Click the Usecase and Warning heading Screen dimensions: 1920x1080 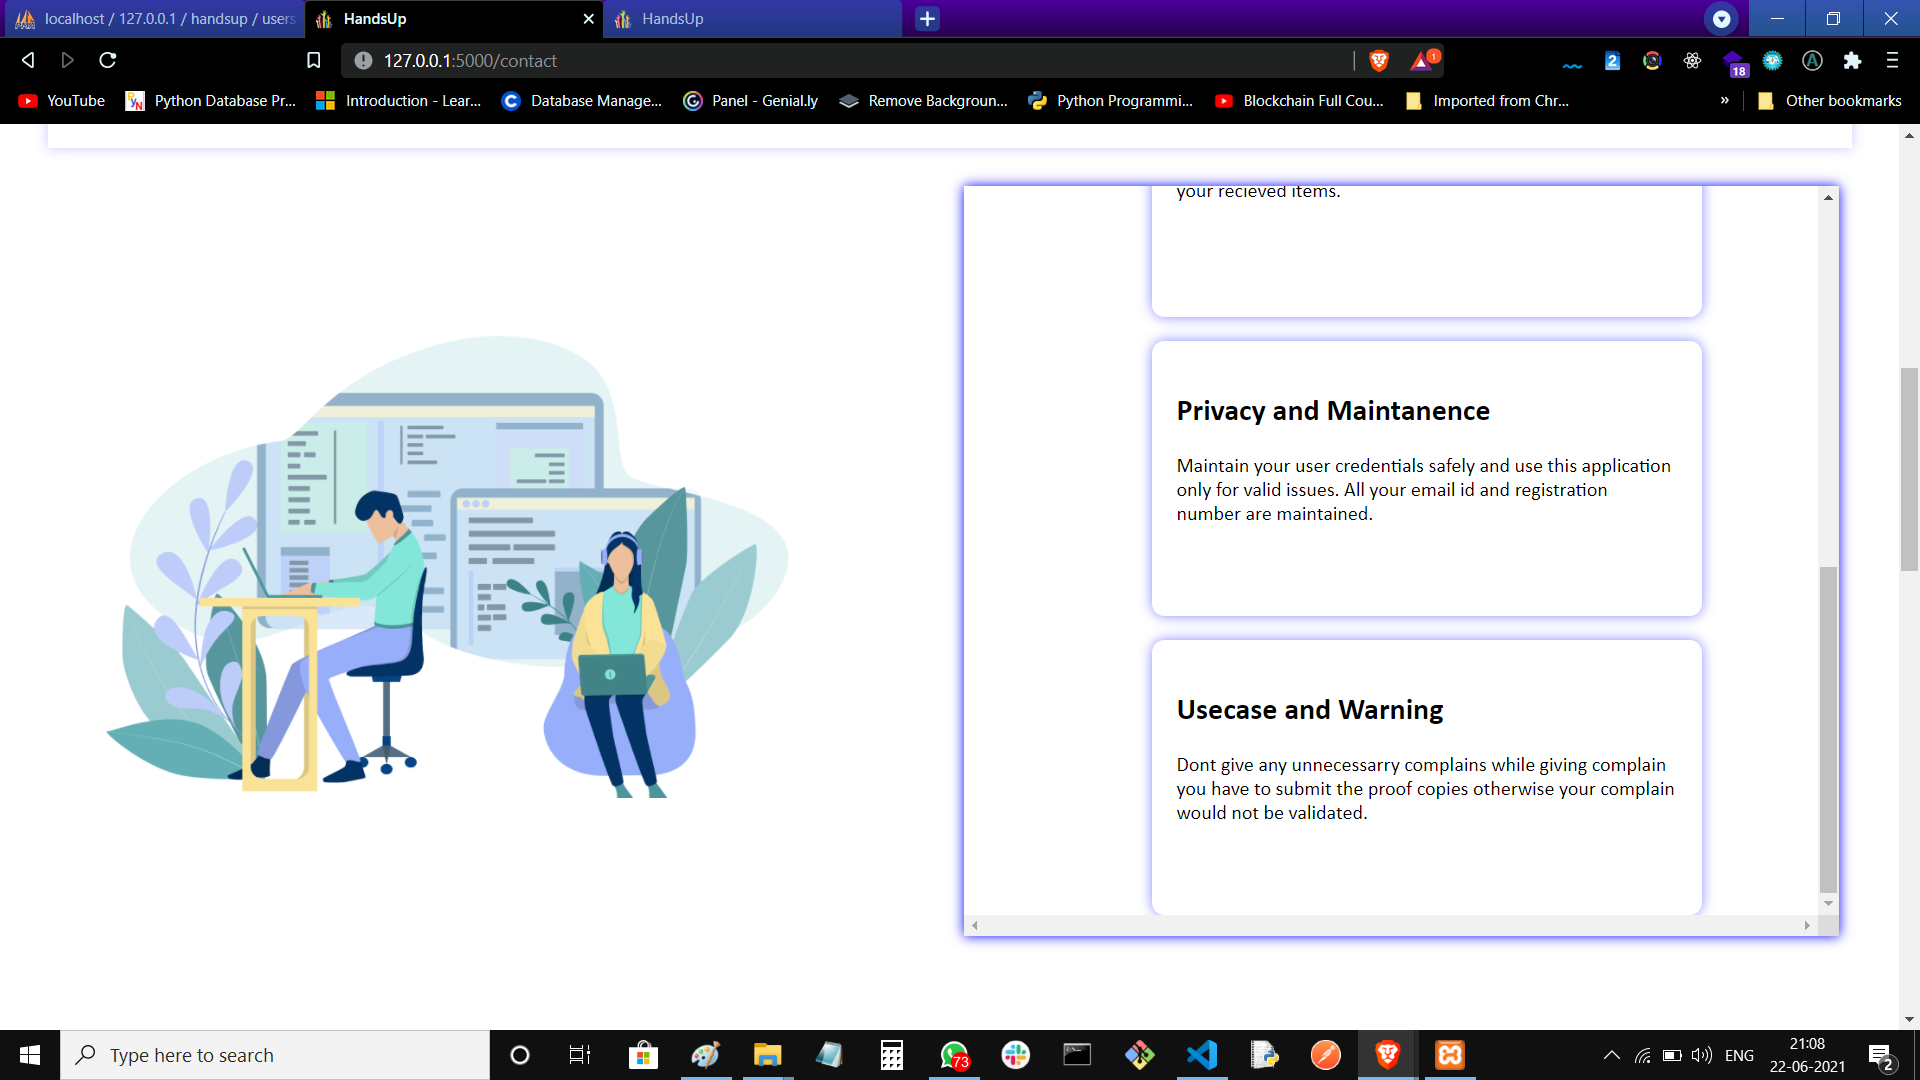[1310, 710]
